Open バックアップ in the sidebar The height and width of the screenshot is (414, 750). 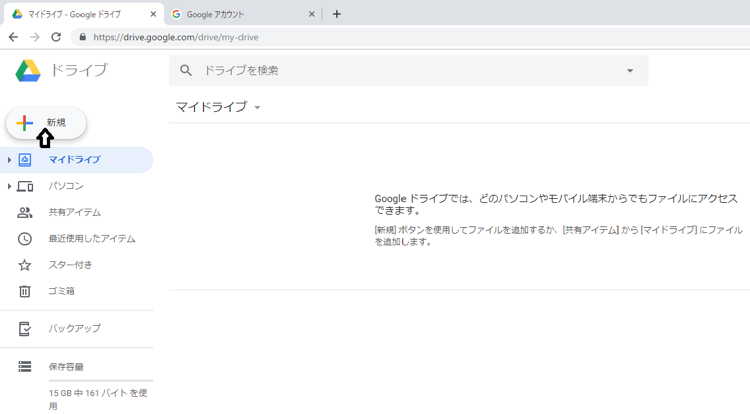(77, 328)
